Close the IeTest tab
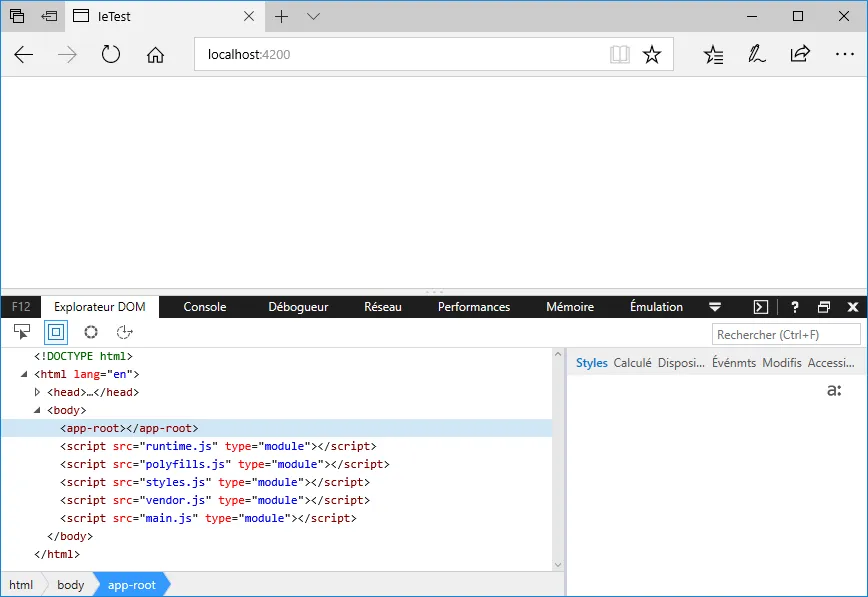 (x=249, y=17)
